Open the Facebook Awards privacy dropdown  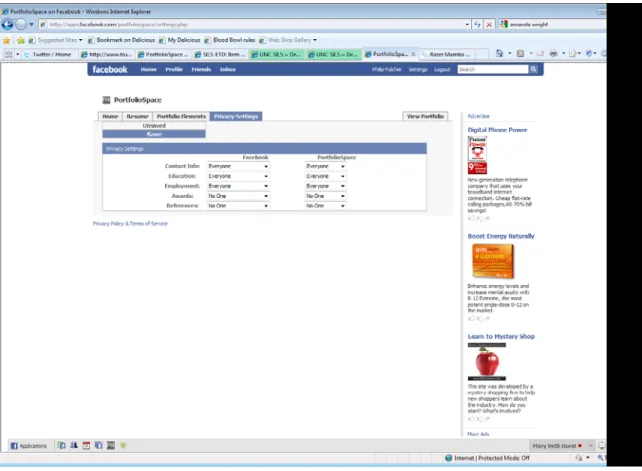tap(238, 196)
